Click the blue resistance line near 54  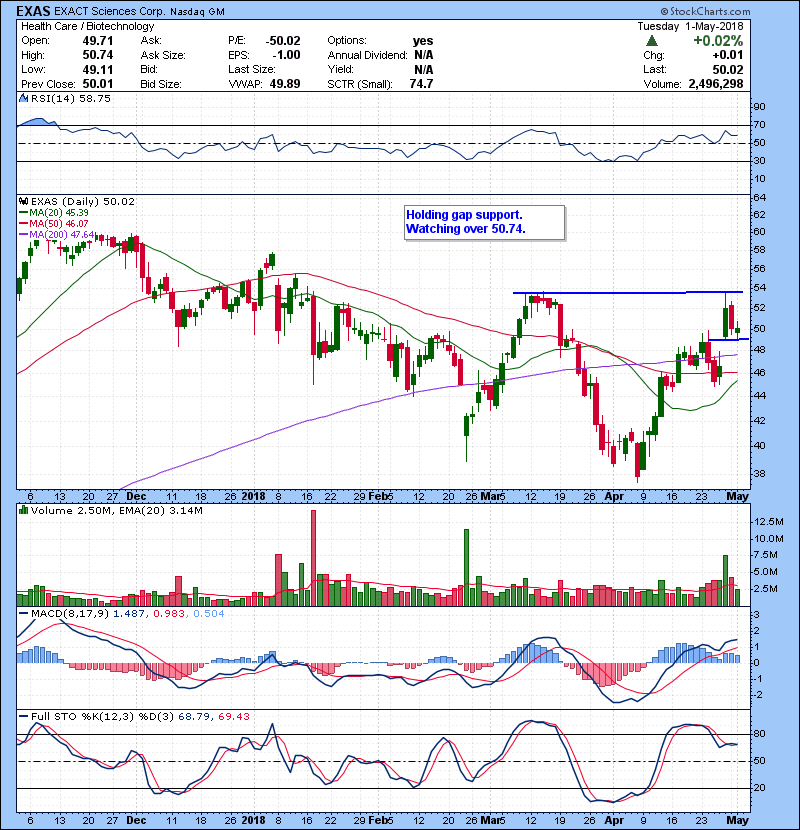[628, 292]
